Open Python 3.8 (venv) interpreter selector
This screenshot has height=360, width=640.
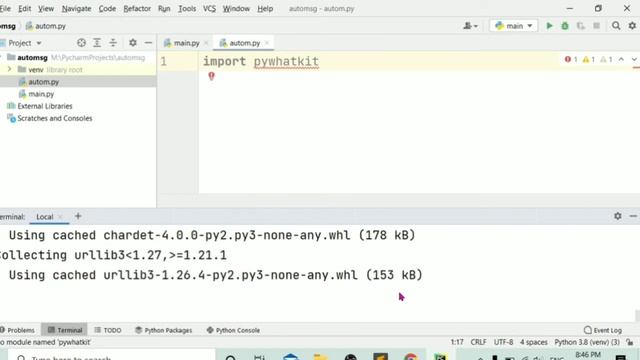click(587, 342)
